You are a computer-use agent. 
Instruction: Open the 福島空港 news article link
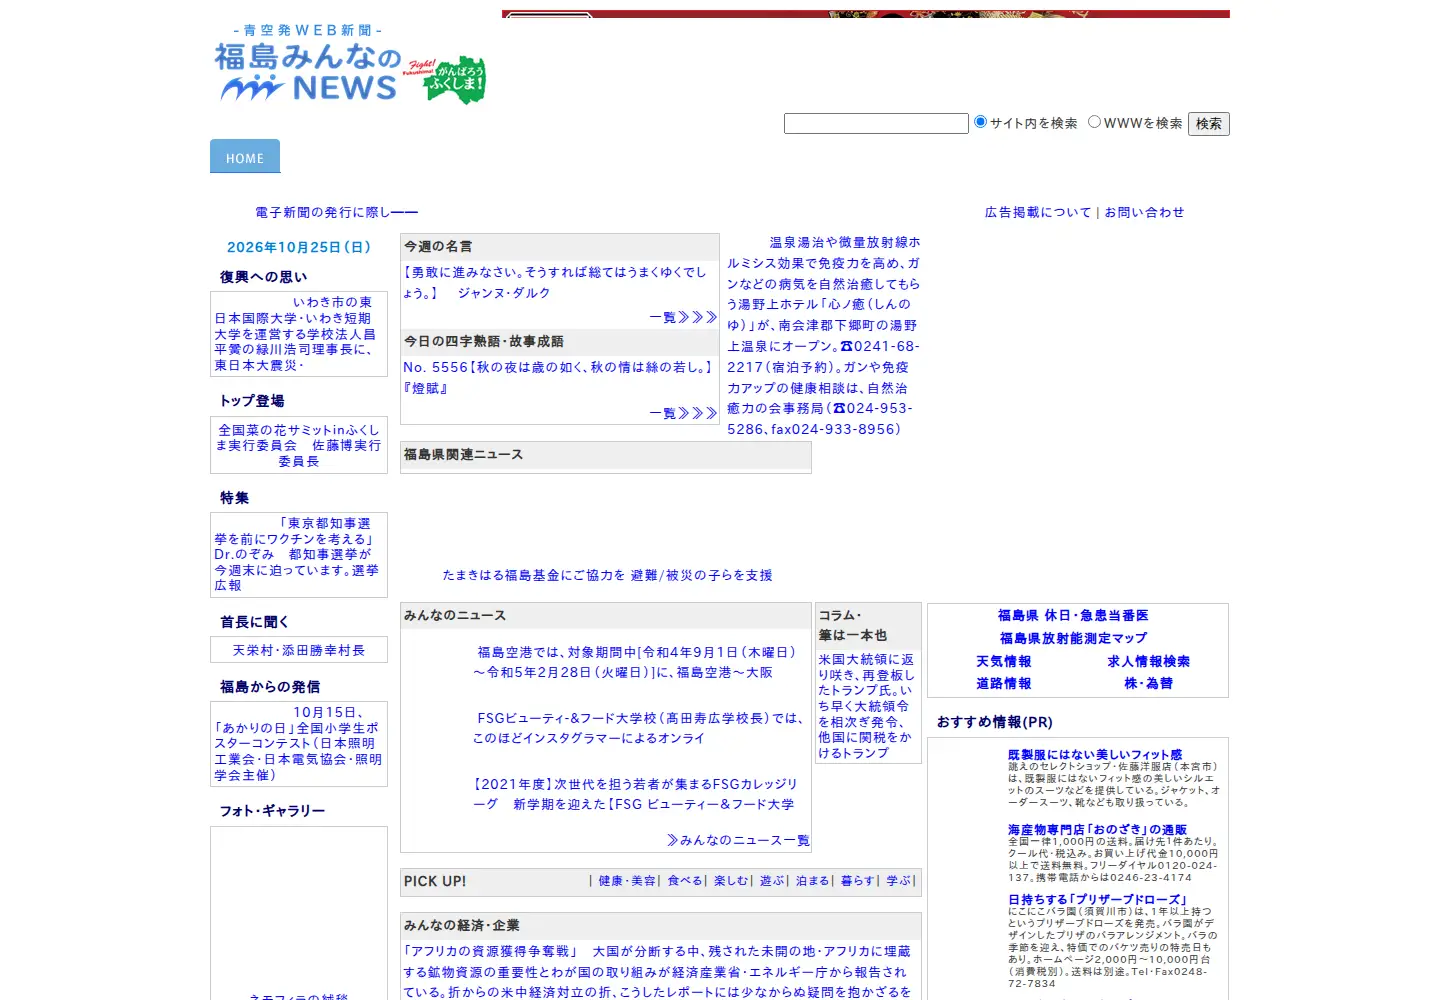[636, 663]
